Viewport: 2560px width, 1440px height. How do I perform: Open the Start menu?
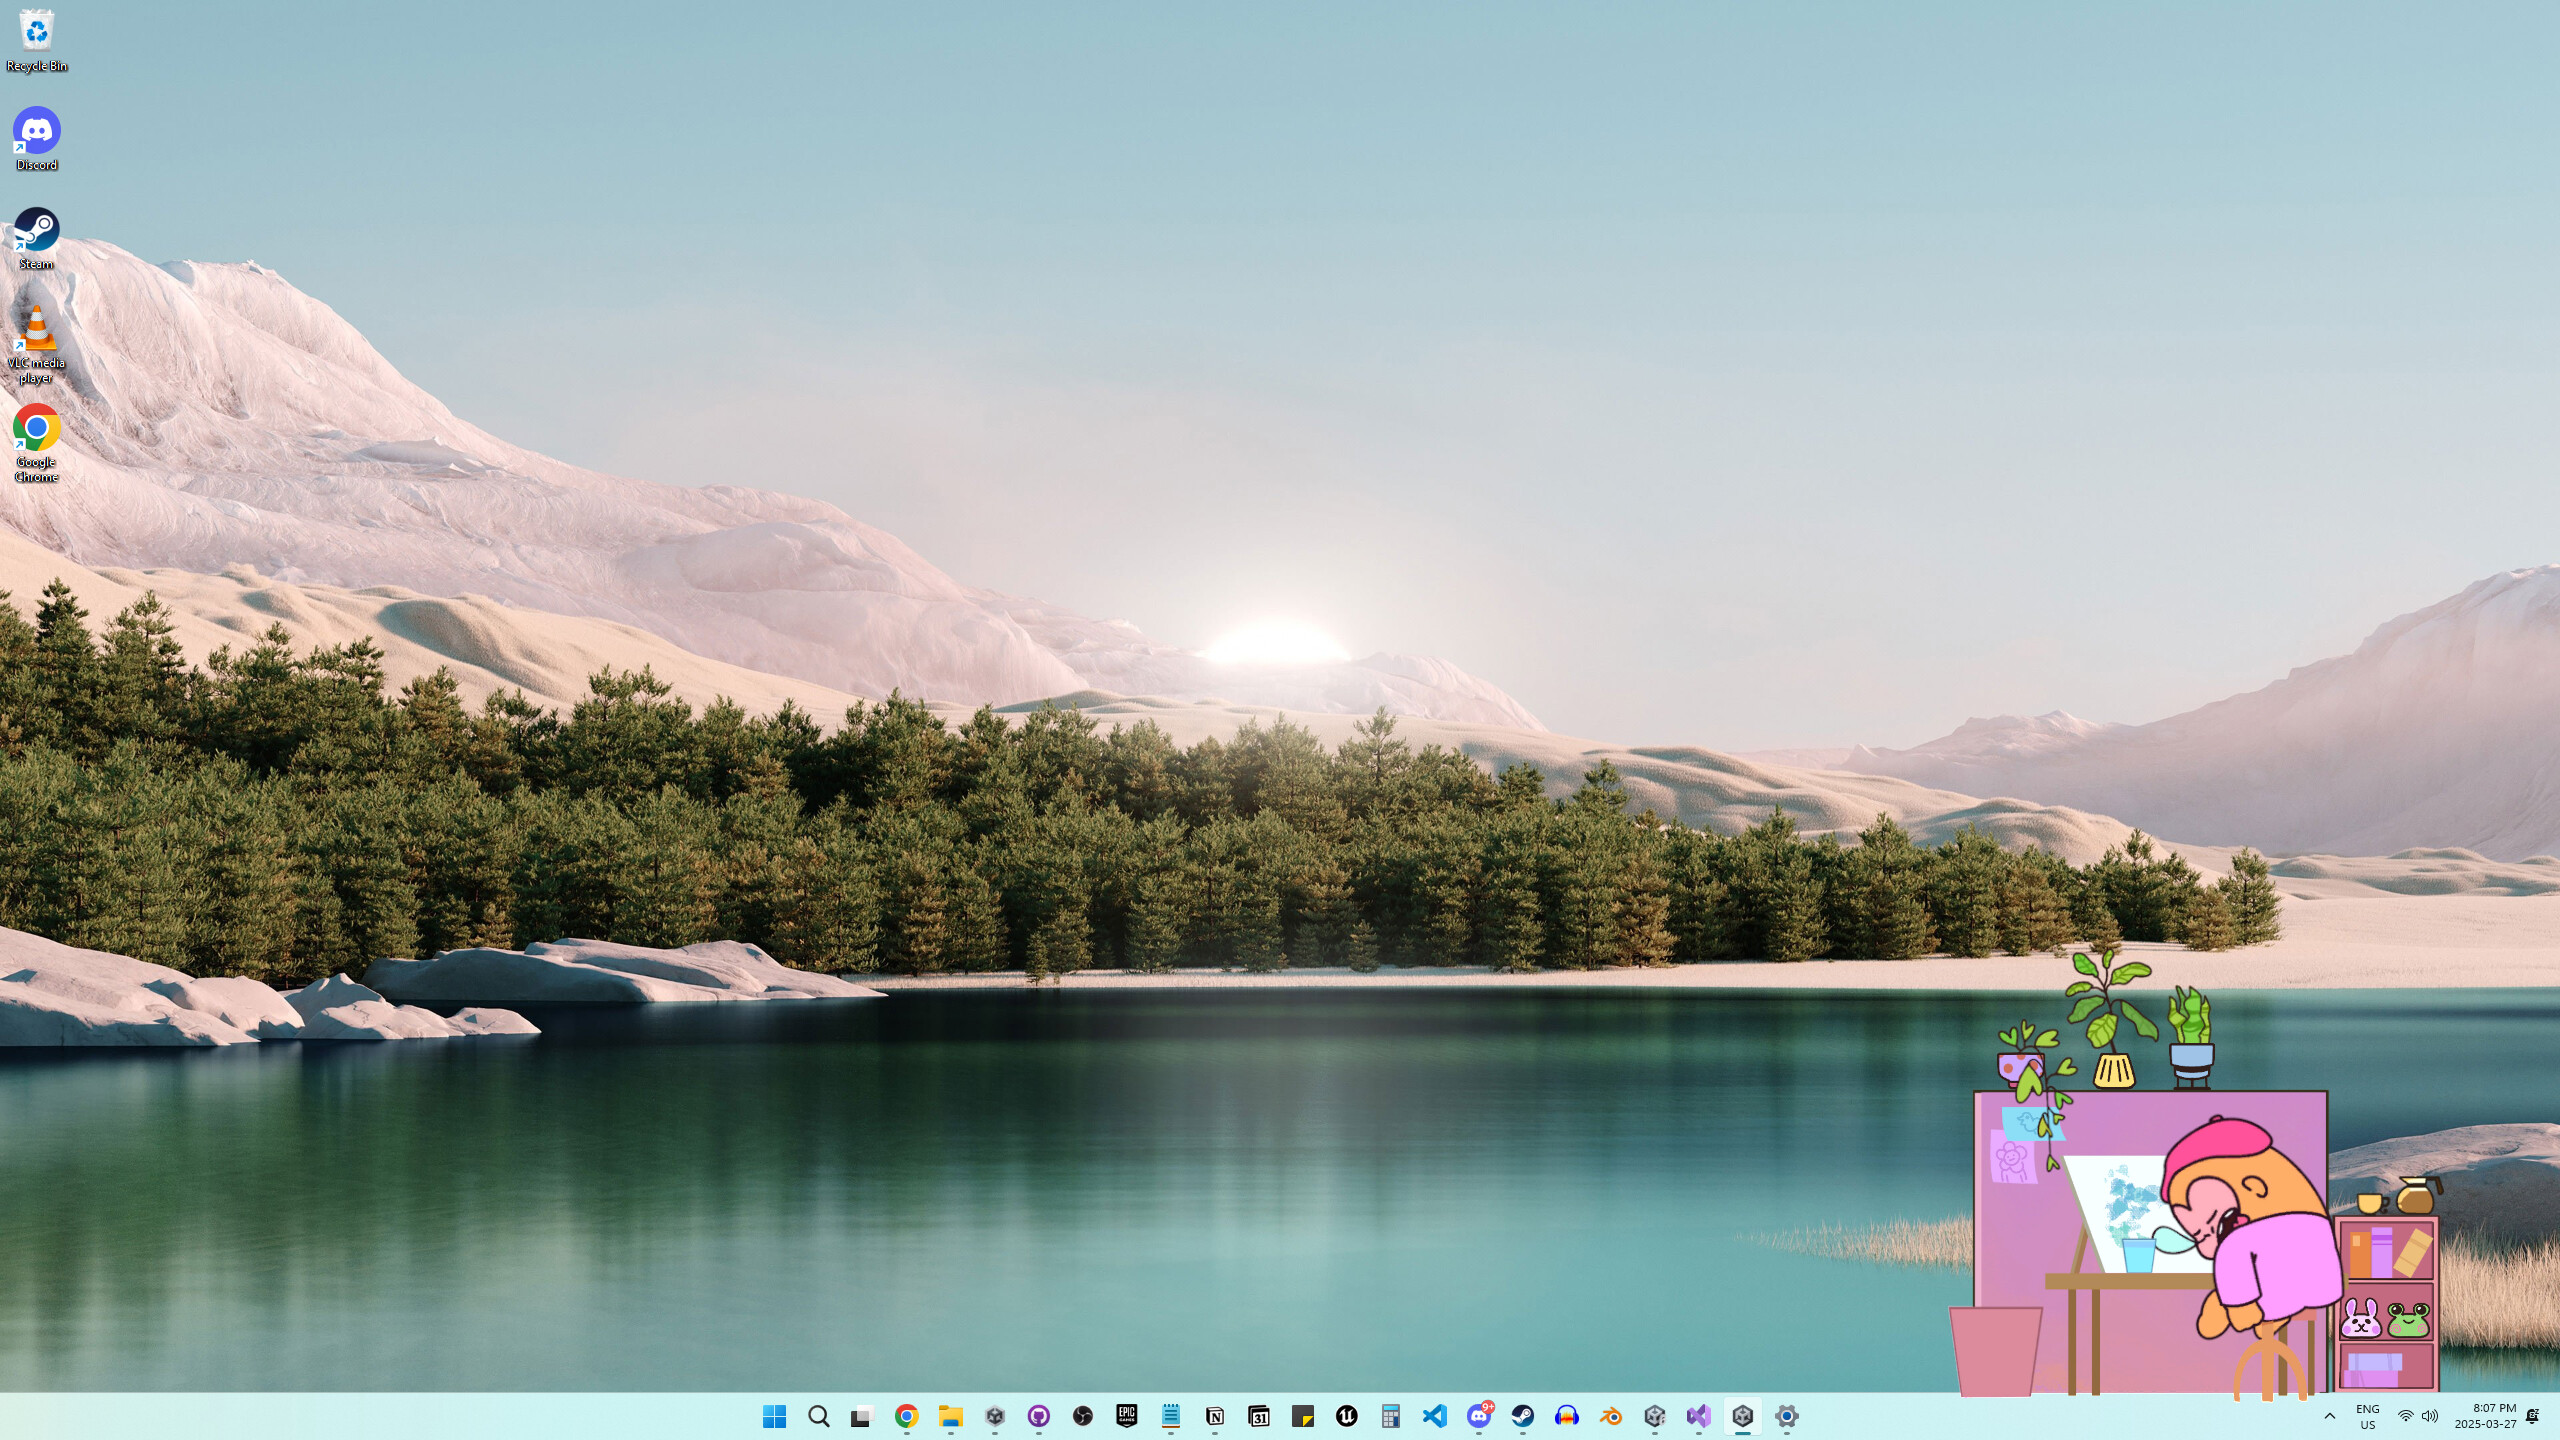pos(773,1416)
